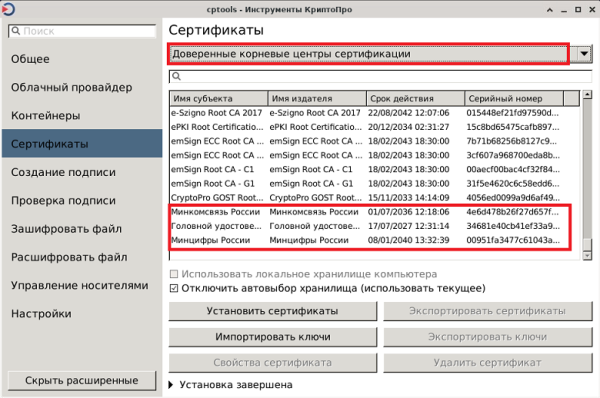Click 'Экспортировать ключи' button
600x398 pixels.
[488, 337]
